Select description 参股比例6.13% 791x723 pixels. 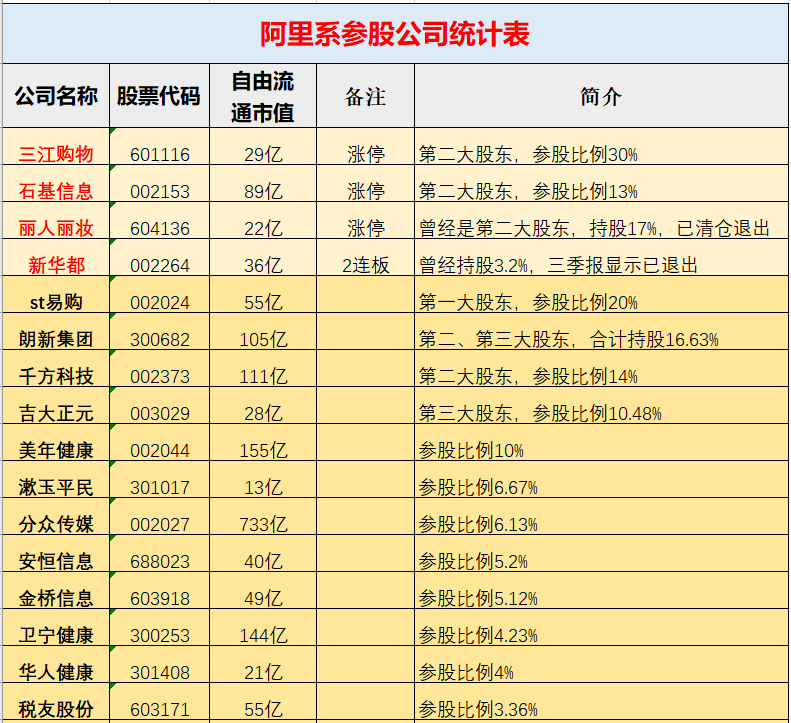point(601,516)
